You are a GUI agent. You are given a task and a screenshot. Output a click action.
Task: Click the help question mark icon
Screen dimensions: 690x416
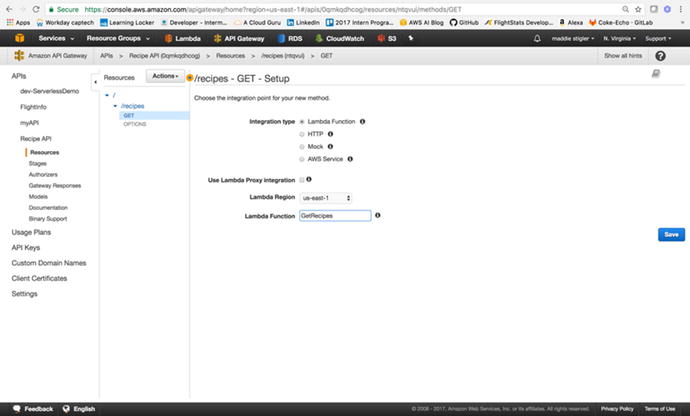(660, 56)
